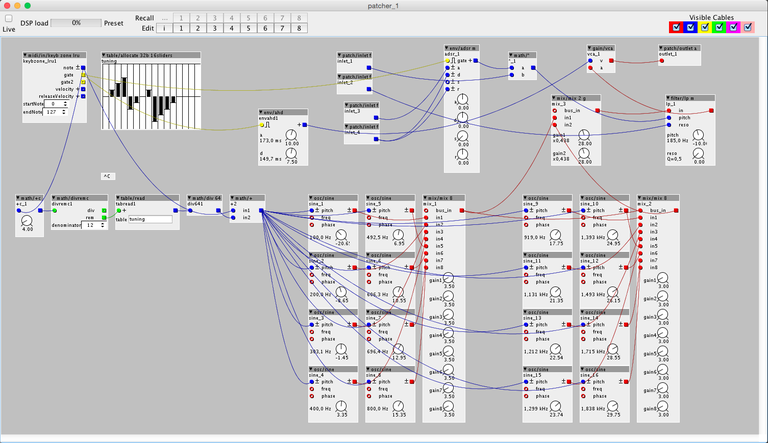Click the red output port of vca_1
This screenshot has height=443, width=768.
pyautogui.click(x=611, y=61)
